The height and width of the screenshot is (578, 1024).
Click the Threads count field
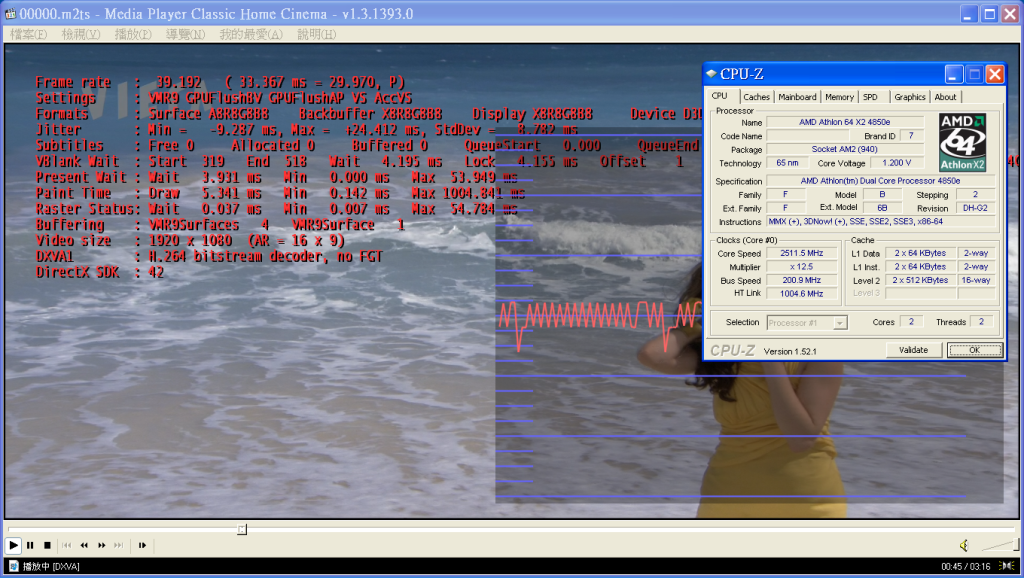coord(981,321)
